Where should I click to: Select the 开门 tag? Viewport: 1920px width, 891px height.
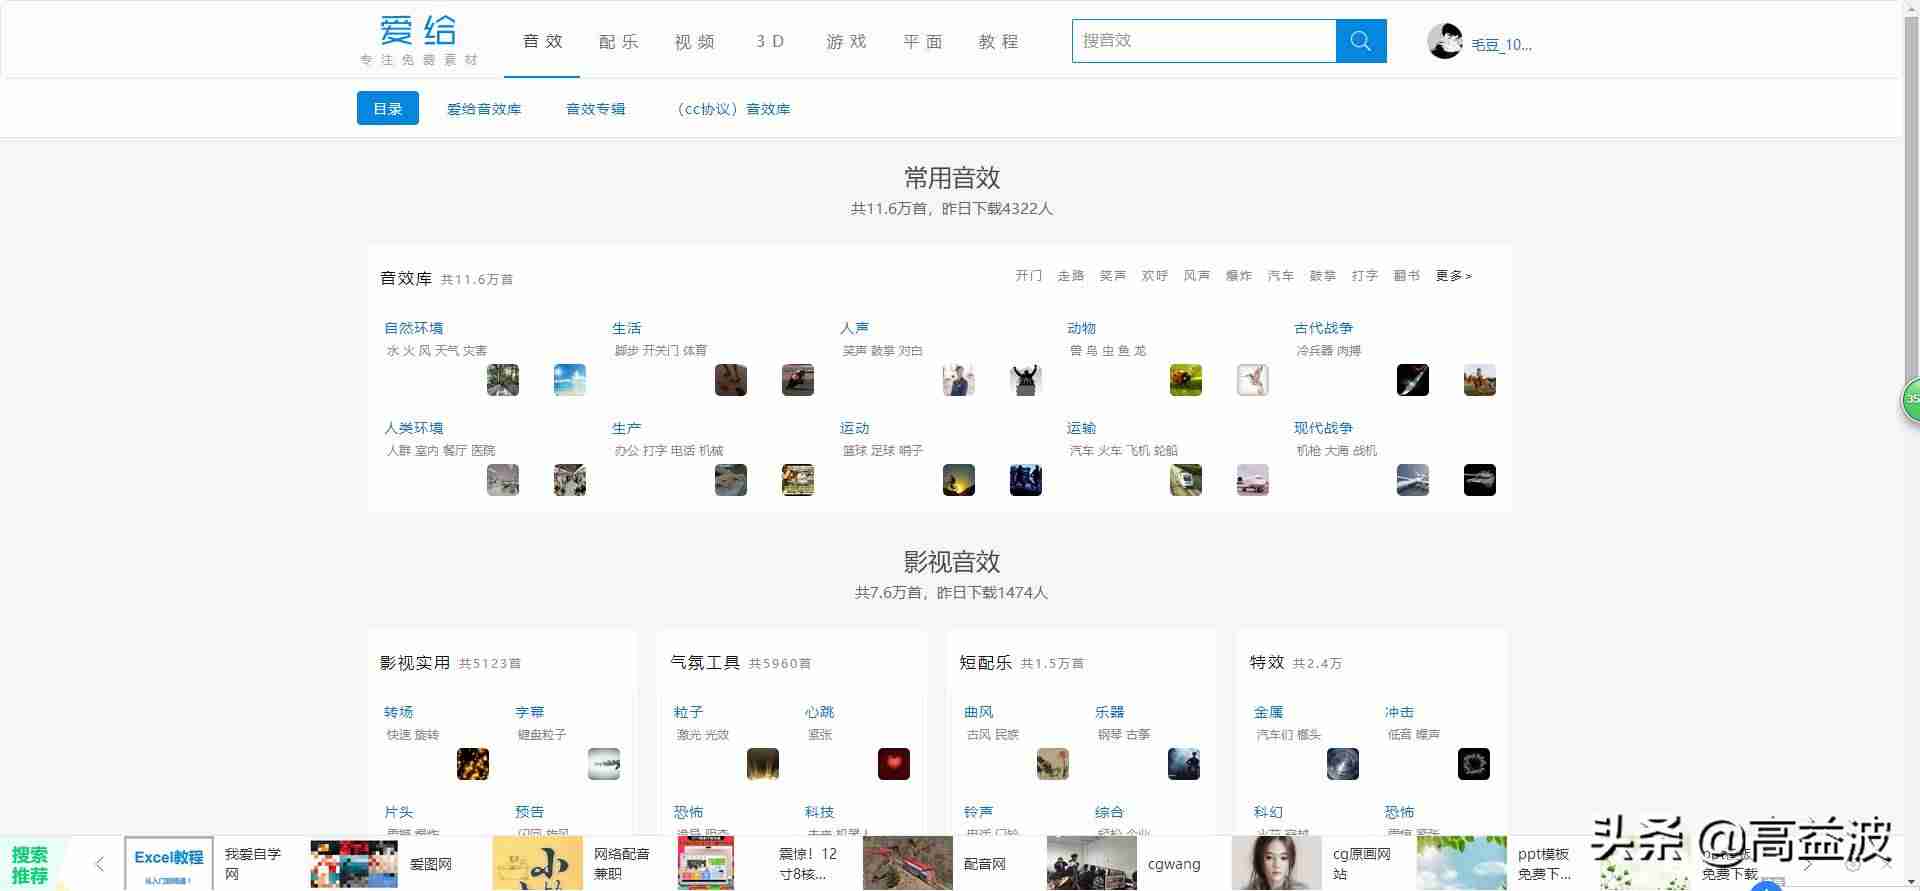point(1029,276)
